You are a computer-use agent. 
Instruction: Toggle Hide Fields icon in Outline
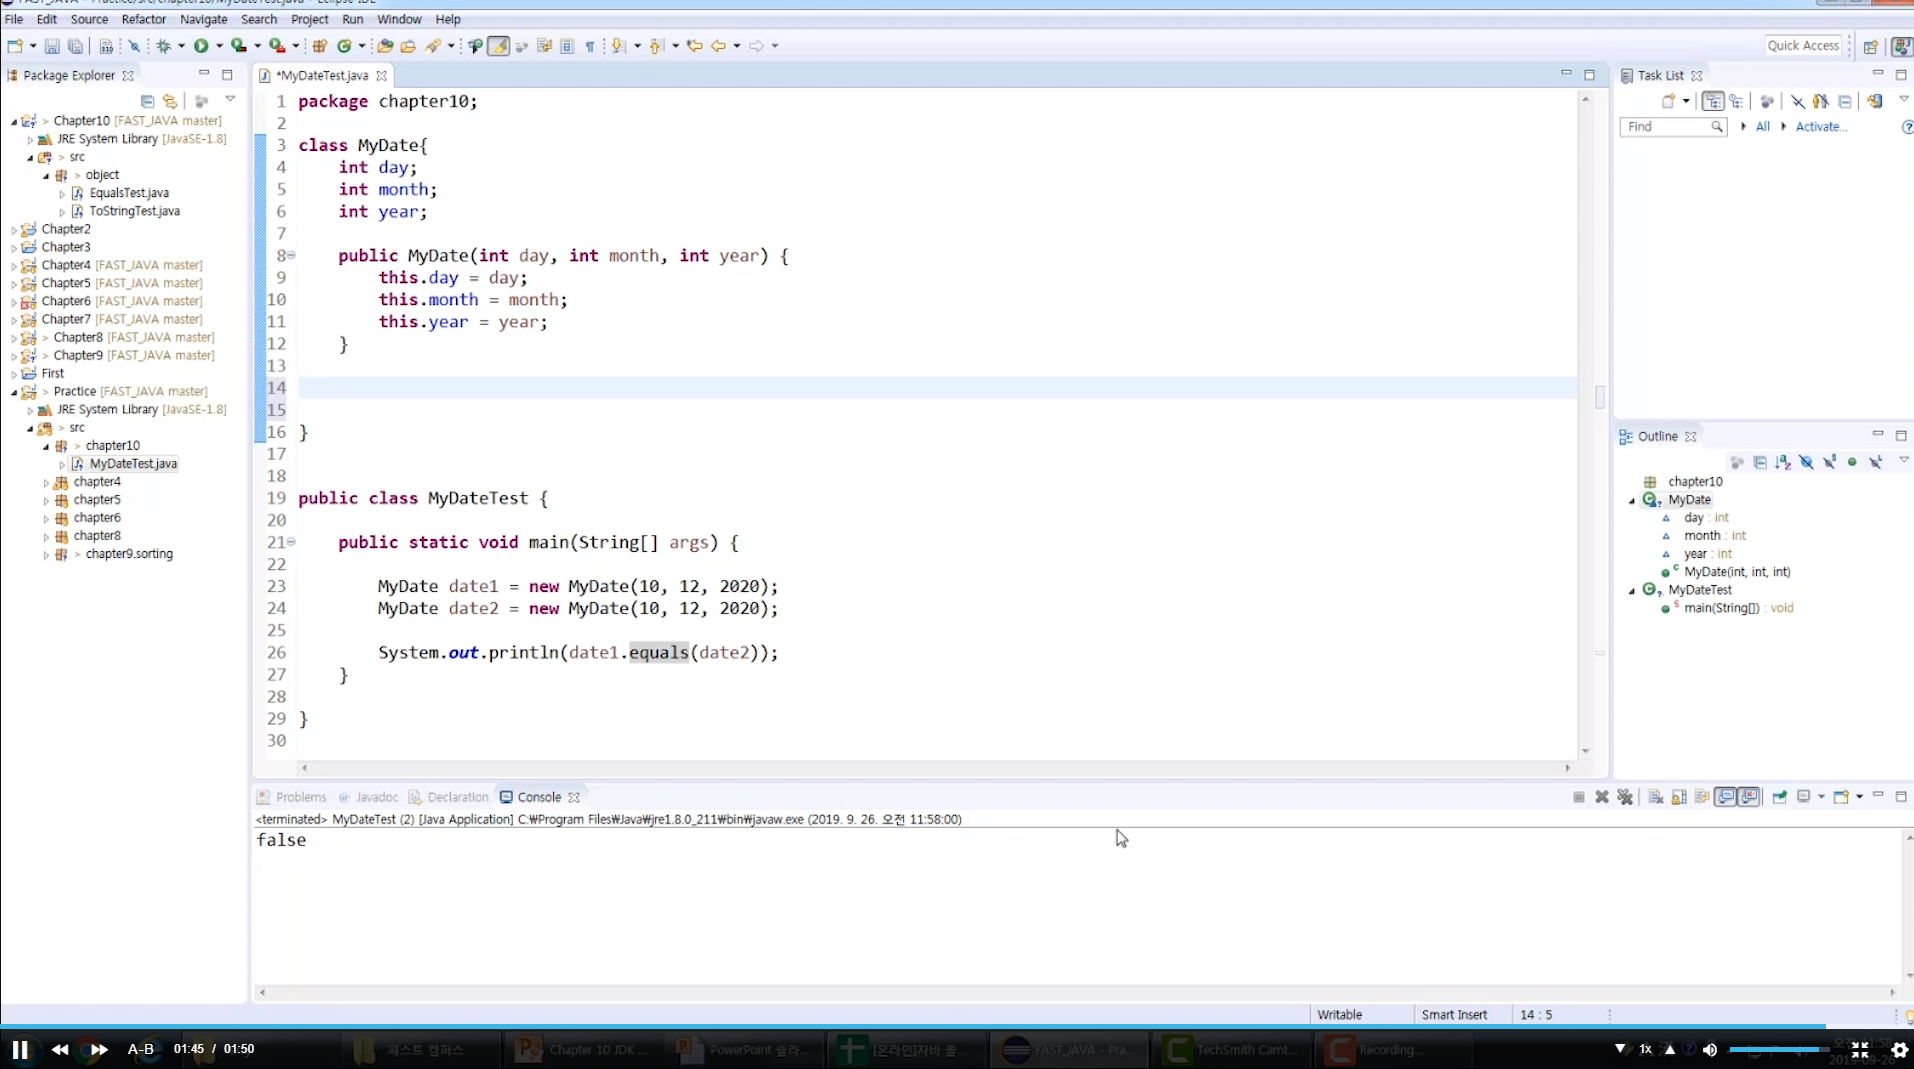point(1806,462)
